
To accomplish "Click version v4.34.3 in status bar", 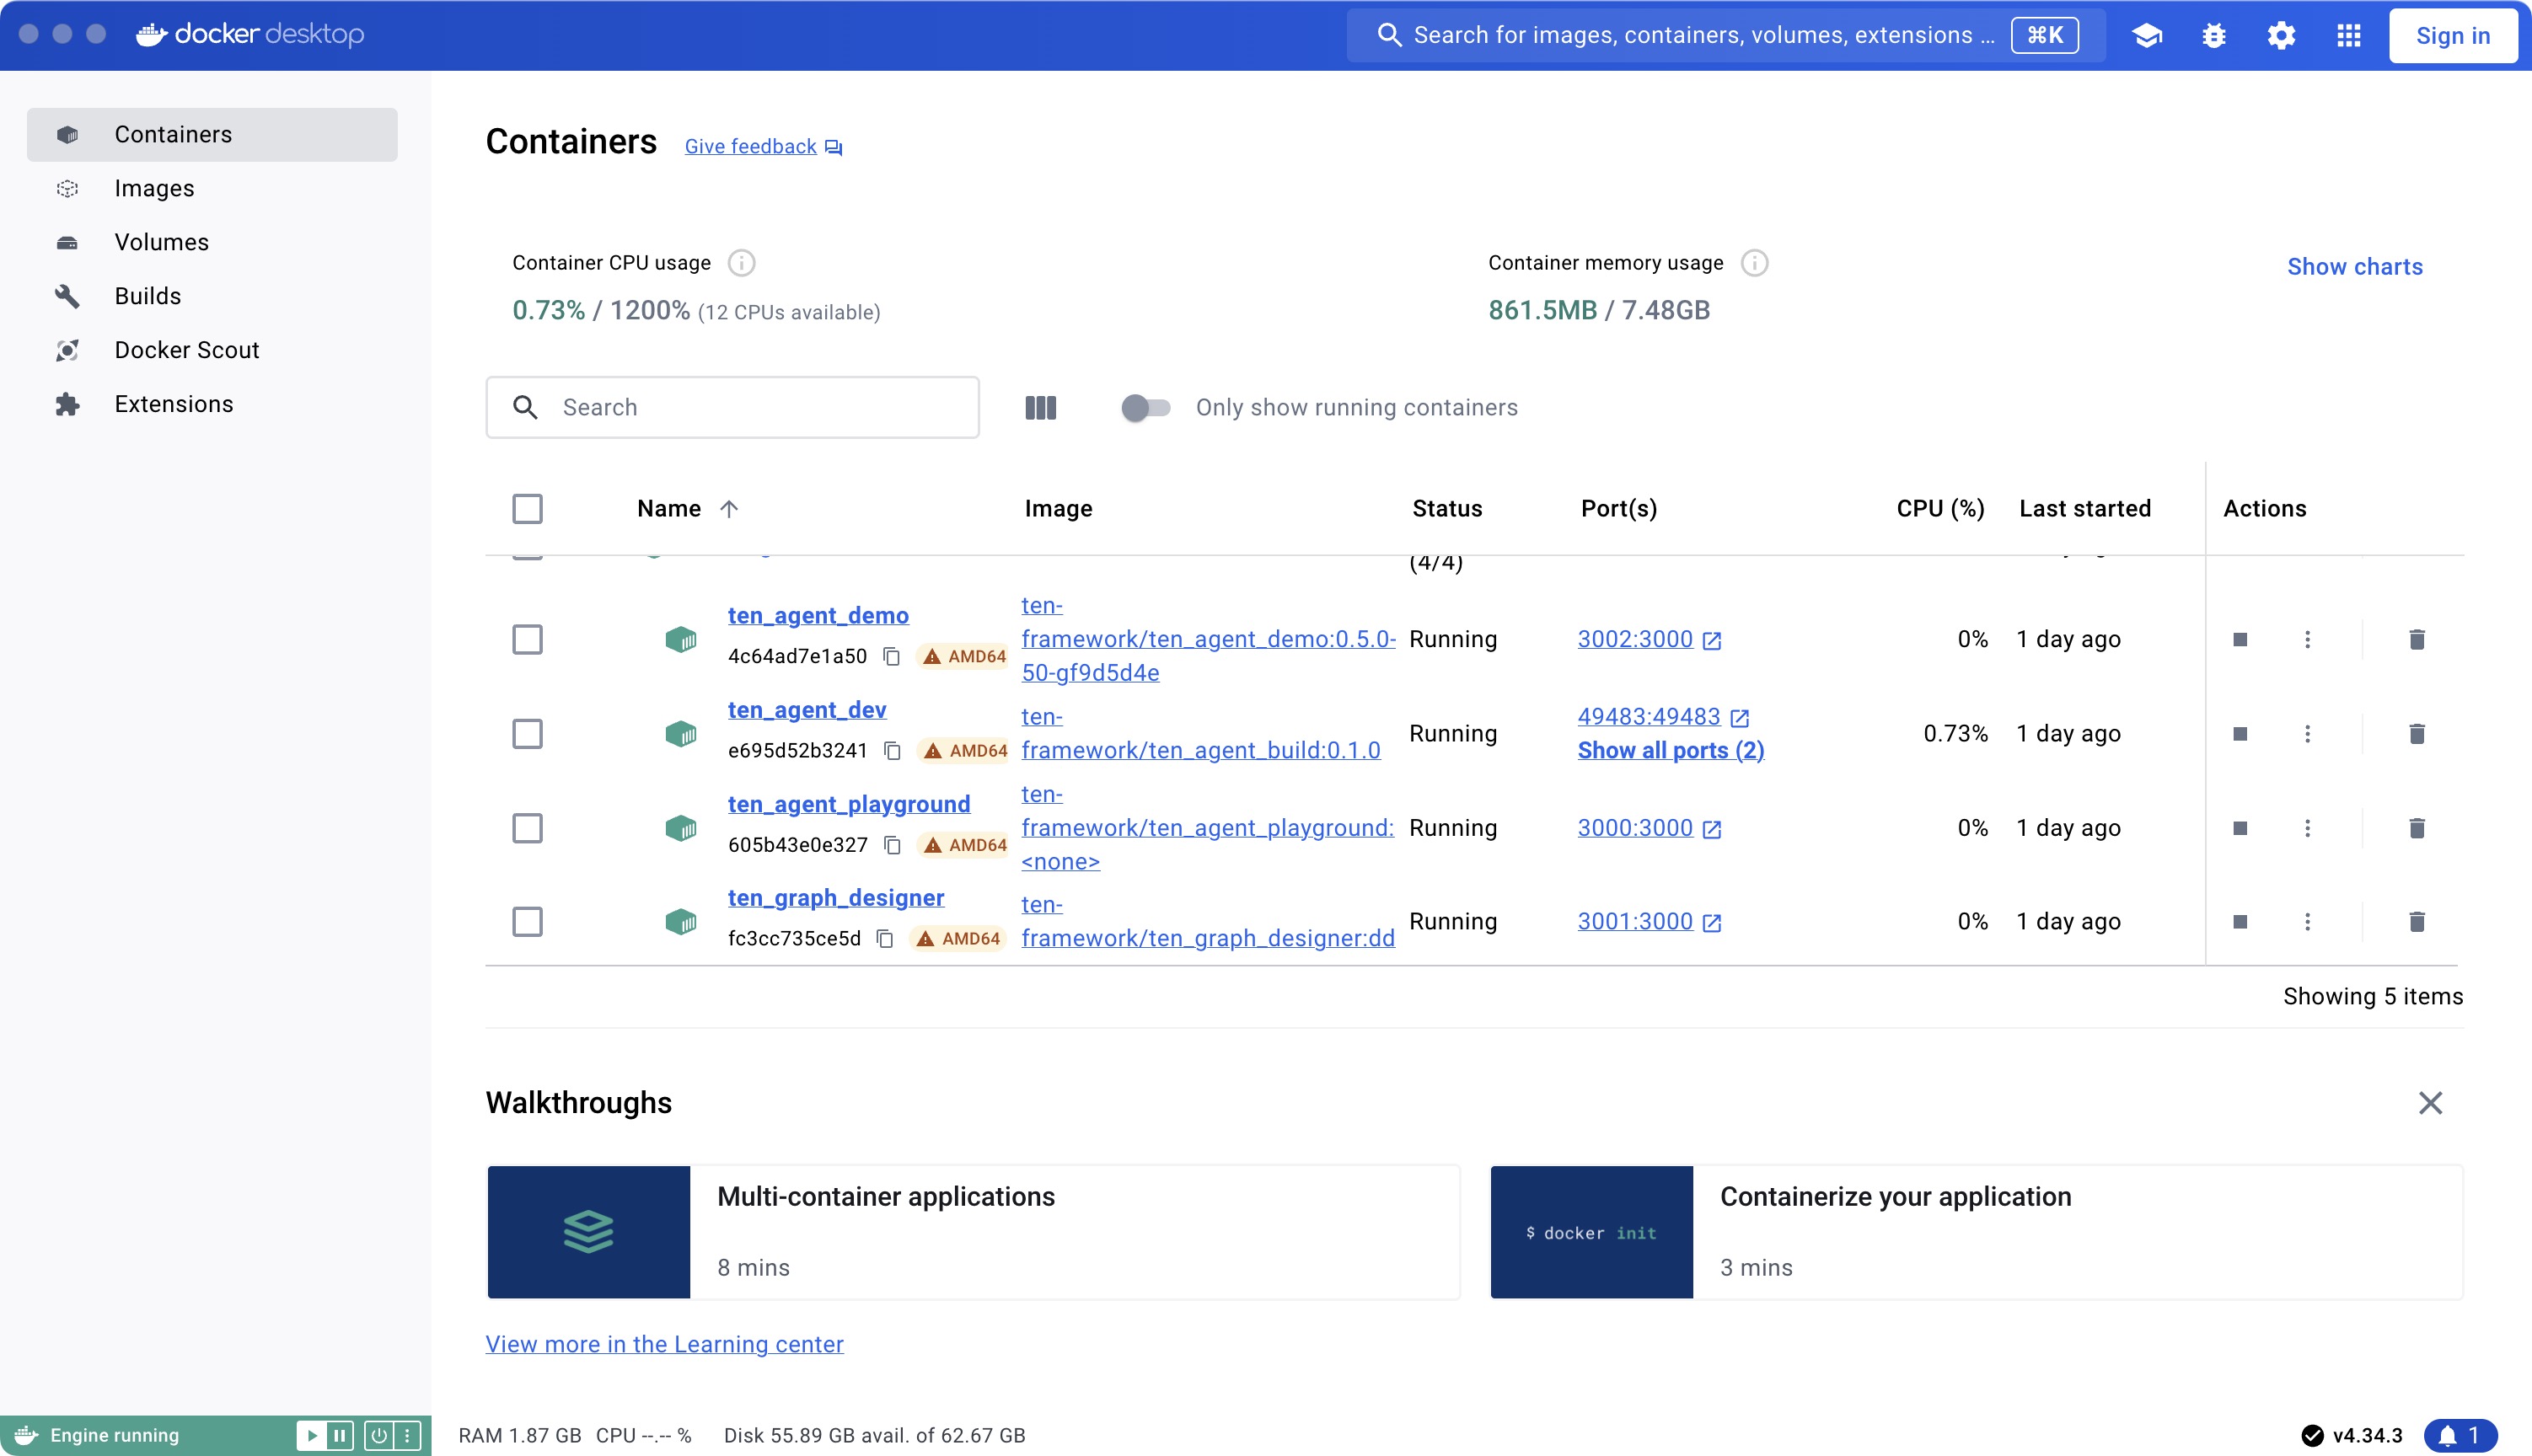I will pos(2351,1436).
